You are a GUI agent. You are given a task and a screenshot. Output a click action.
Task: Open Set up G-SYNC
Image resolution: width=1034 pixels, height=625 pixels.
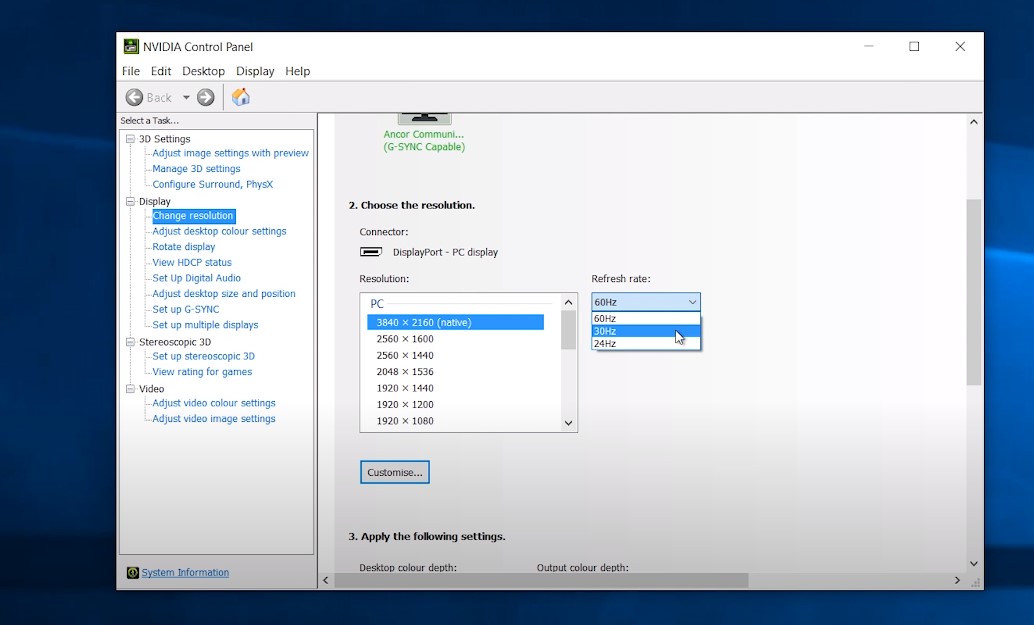[185, 309]
